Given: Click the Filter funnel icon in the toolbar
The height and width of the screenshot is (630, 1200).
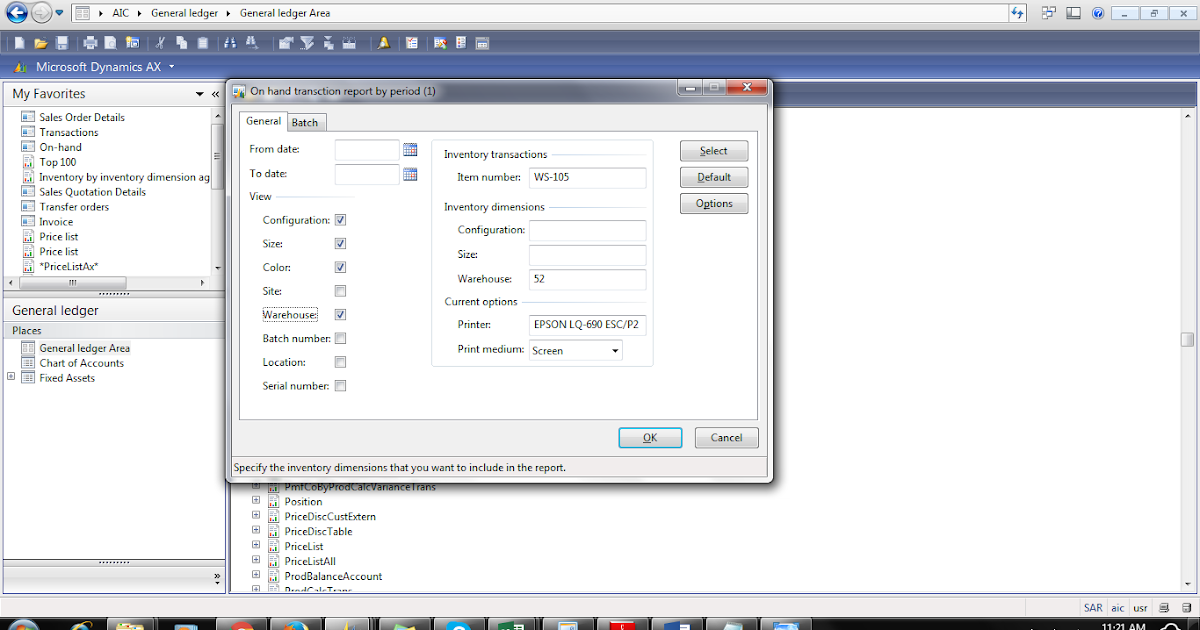Looking at the screenshot, I should [306, 43].
